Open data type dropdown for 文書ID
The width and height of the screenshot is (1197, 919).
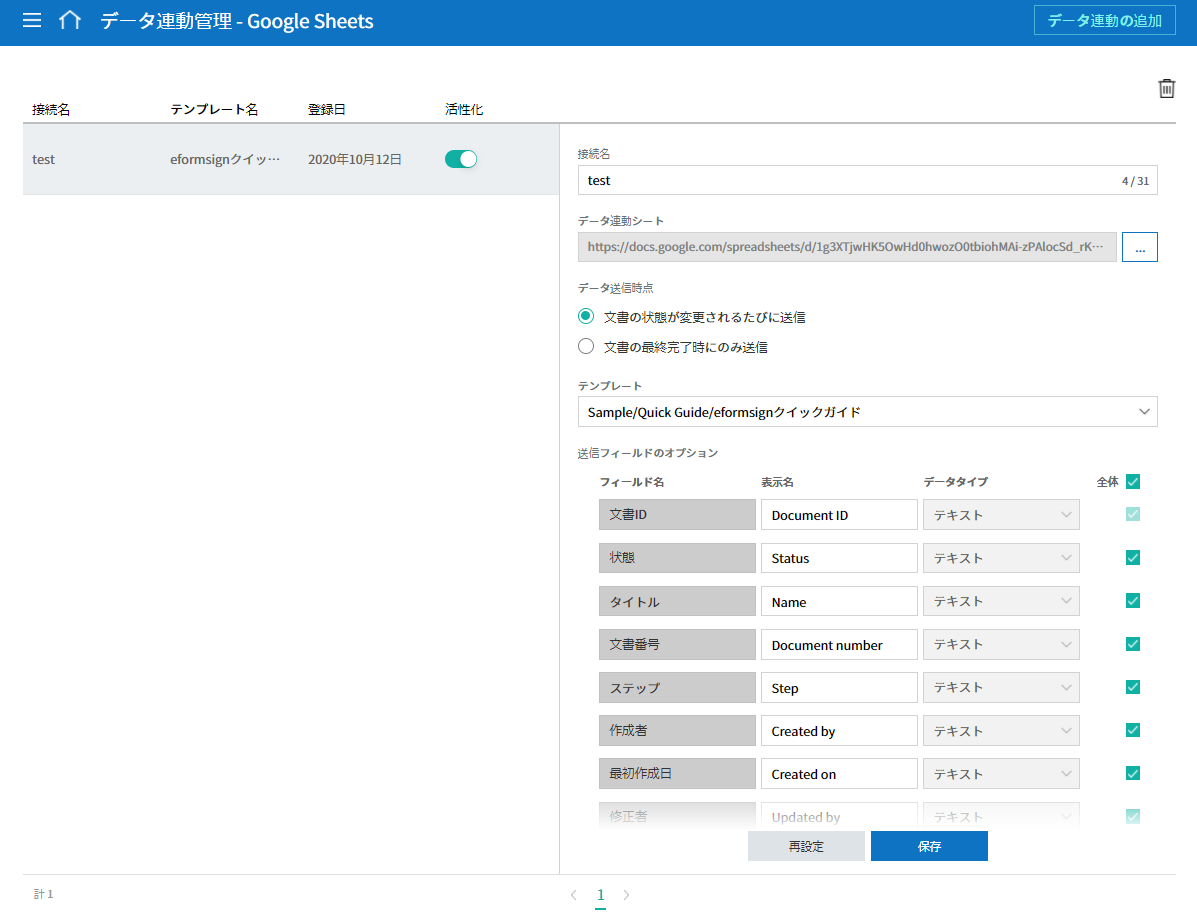click(x=1001, y=514)
